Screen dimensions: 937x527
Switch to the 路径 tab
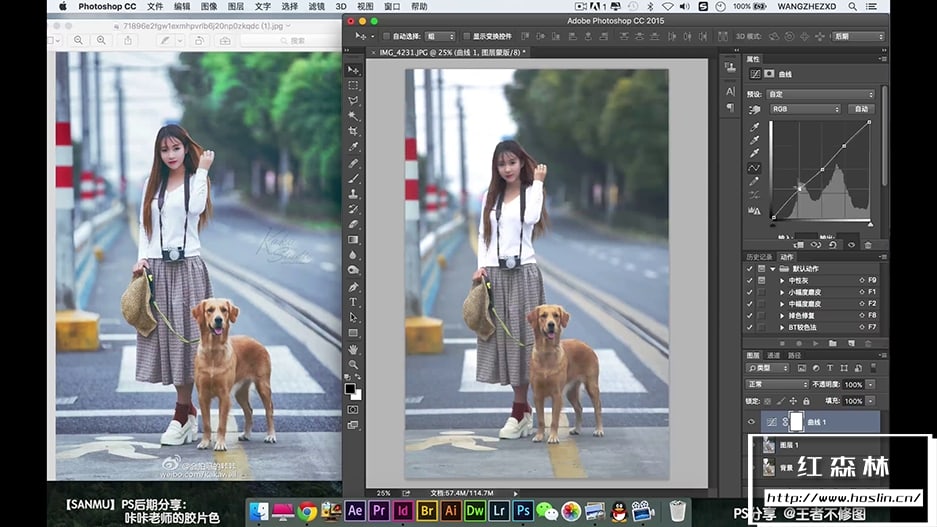(x=794, y=356)
